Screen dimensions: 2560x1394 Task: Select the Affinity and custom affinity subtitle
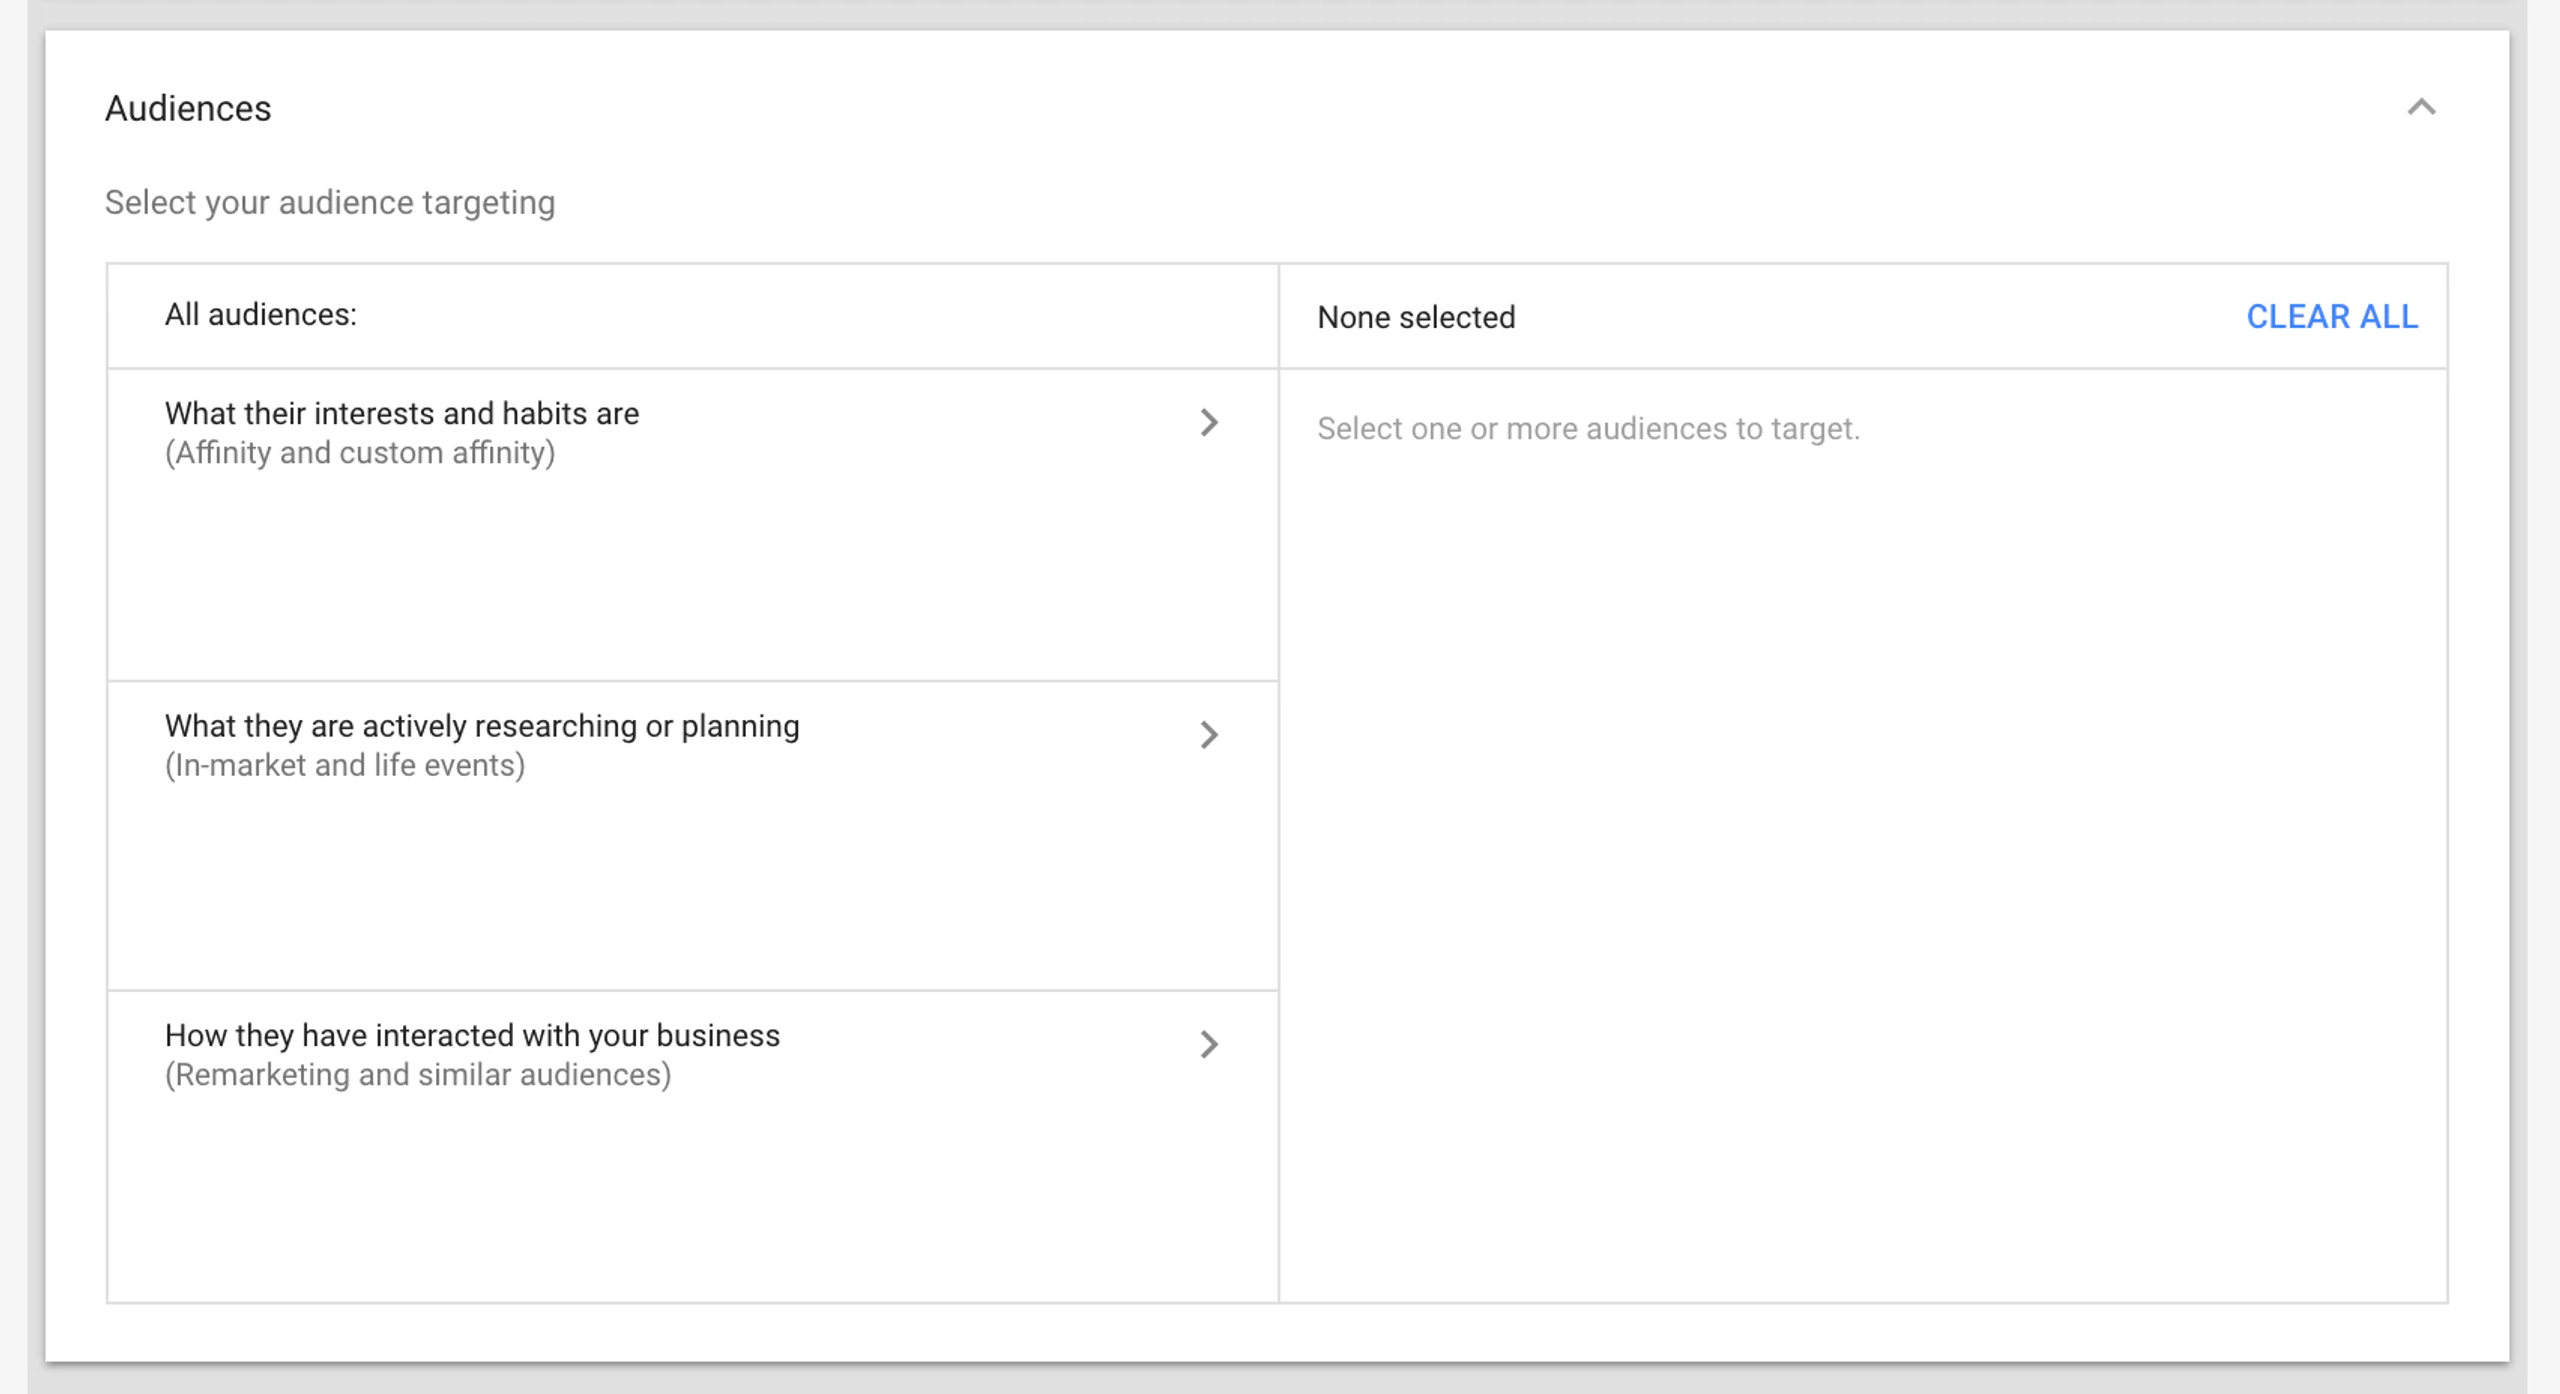pos(360,453)
